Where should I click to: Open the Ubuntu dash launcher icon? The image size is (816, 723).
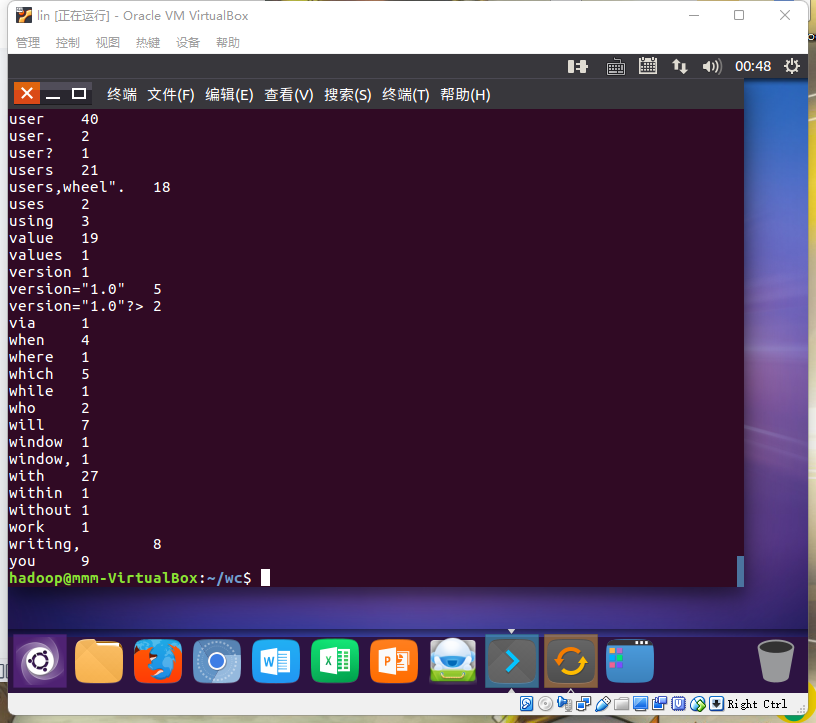point(40,661)
